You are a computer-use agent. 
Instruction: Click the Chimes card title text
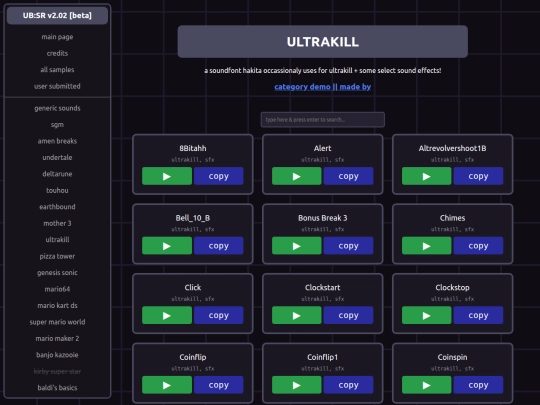pos(452,218)
